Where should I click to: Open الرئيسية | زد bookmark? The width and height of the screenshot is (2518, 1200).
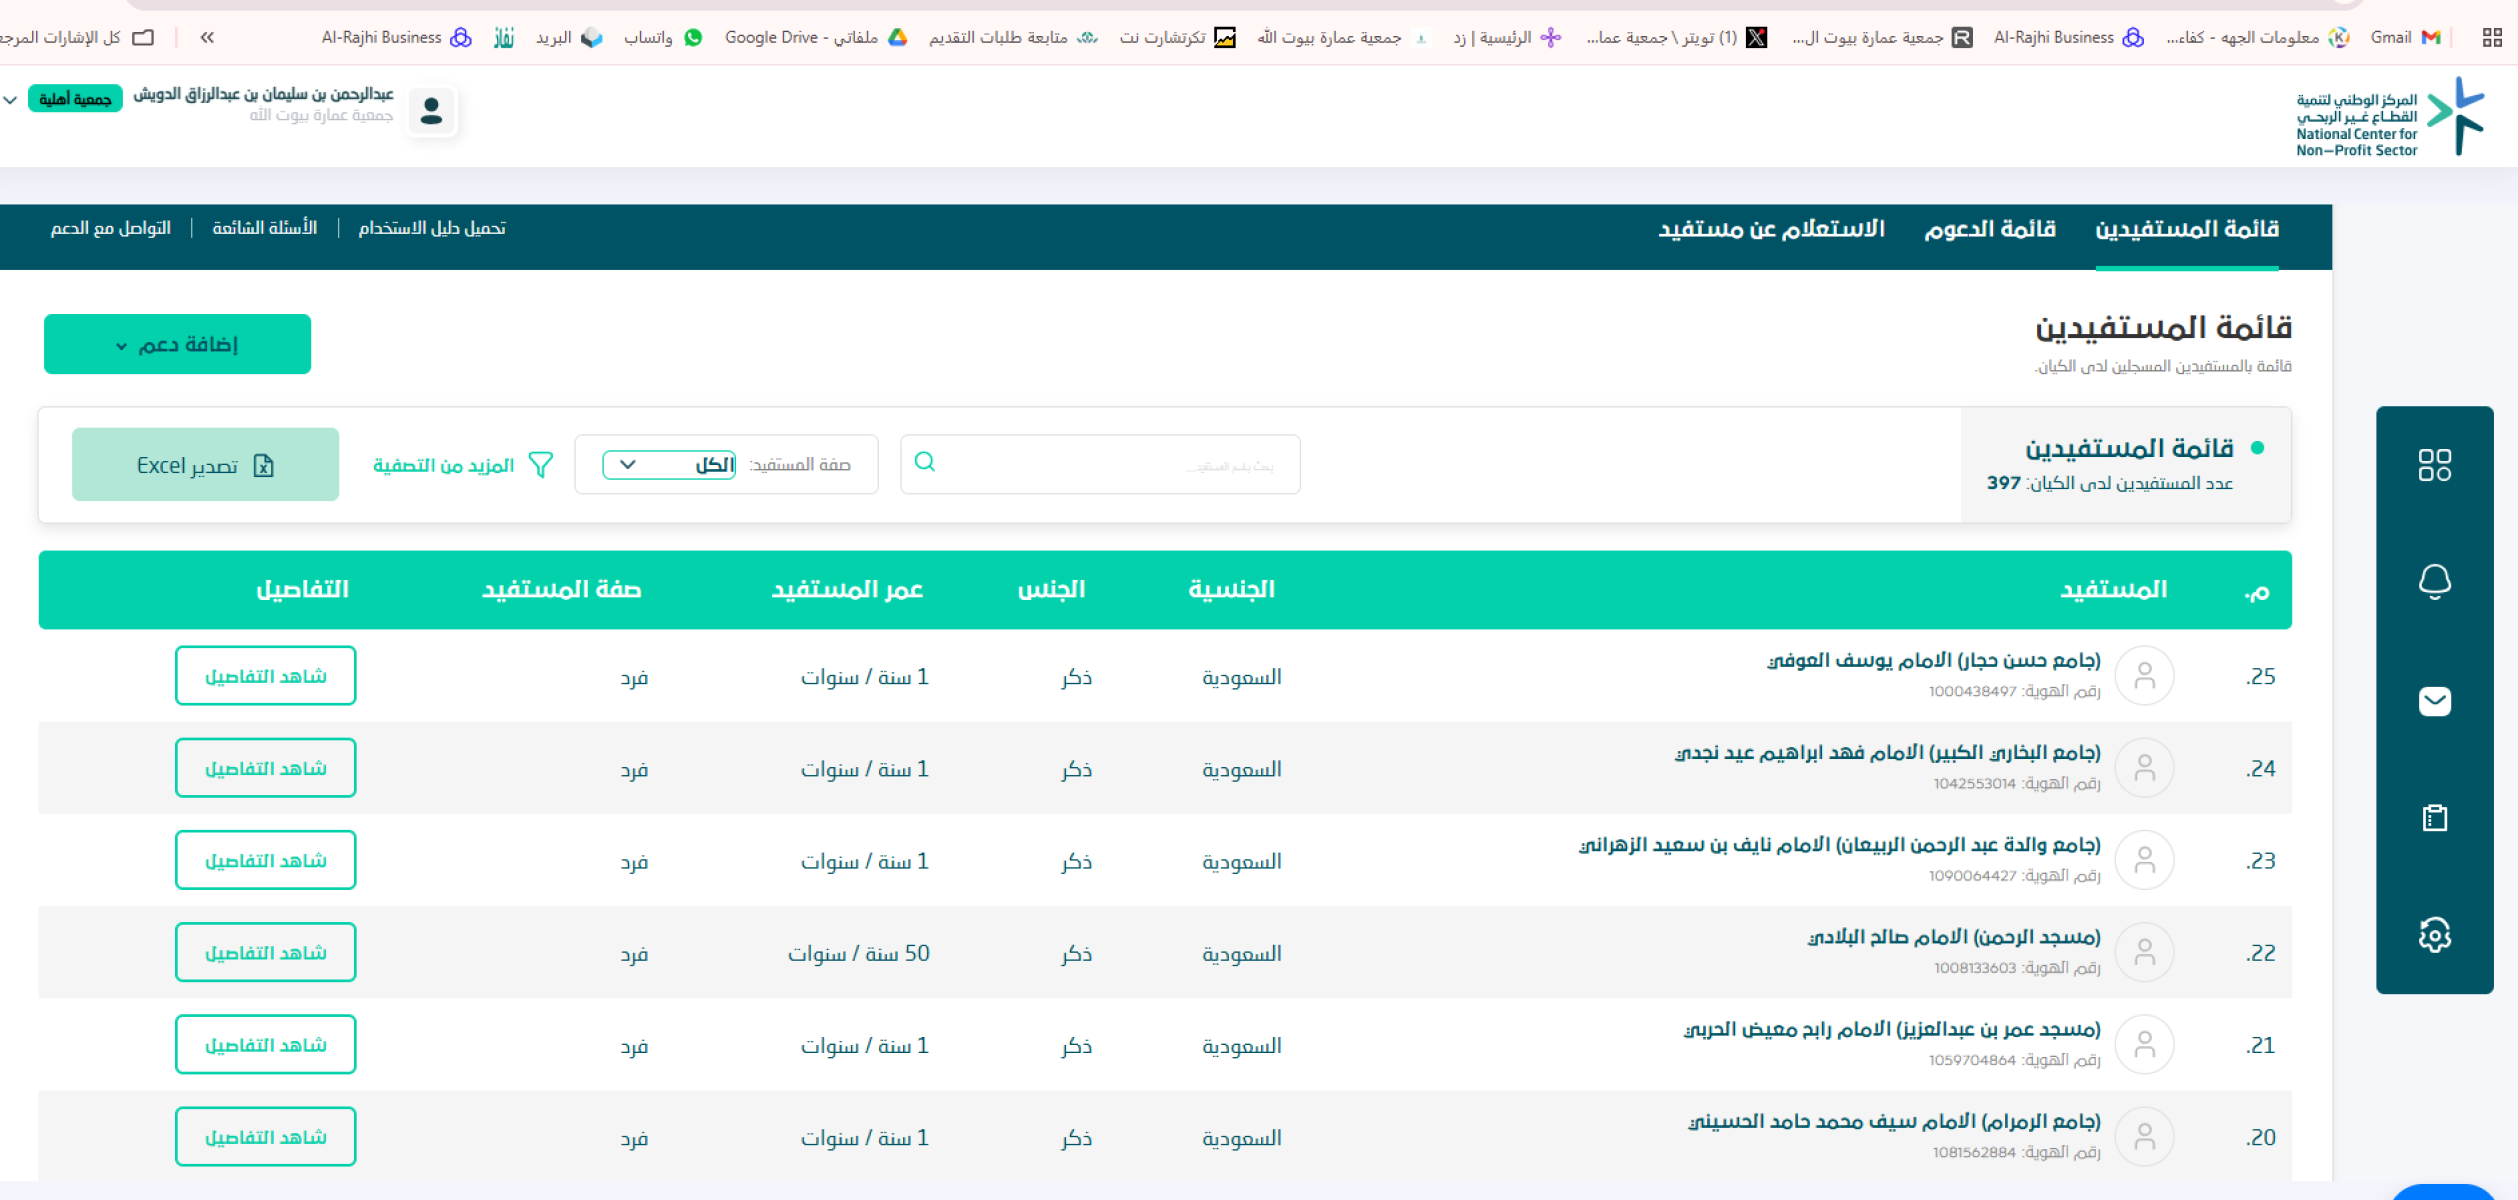click(x=1507, y=37)
